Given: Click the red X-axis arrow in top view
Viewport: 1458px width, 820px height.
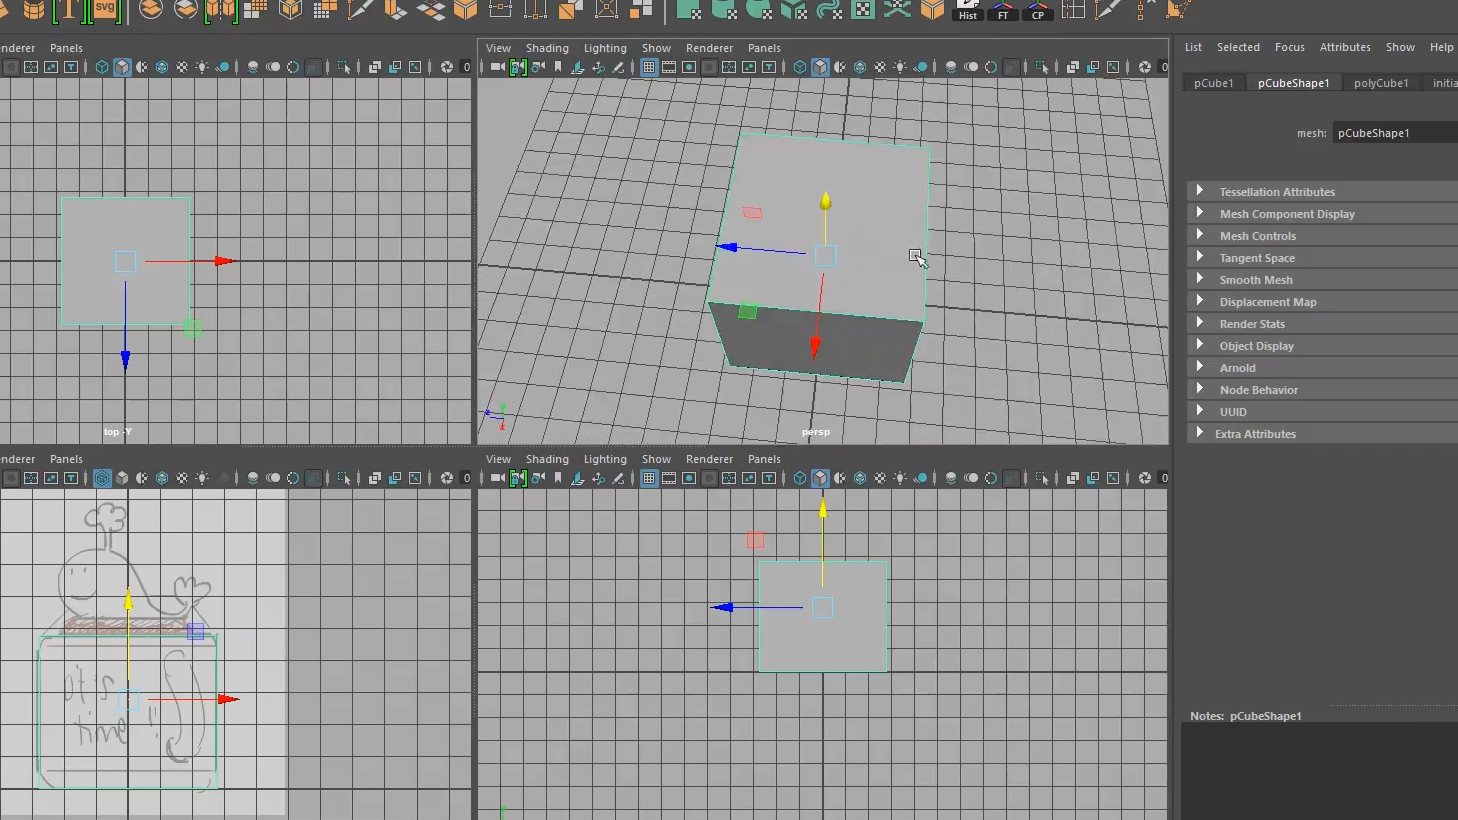Looking at the screenshot, I should 224,261.
